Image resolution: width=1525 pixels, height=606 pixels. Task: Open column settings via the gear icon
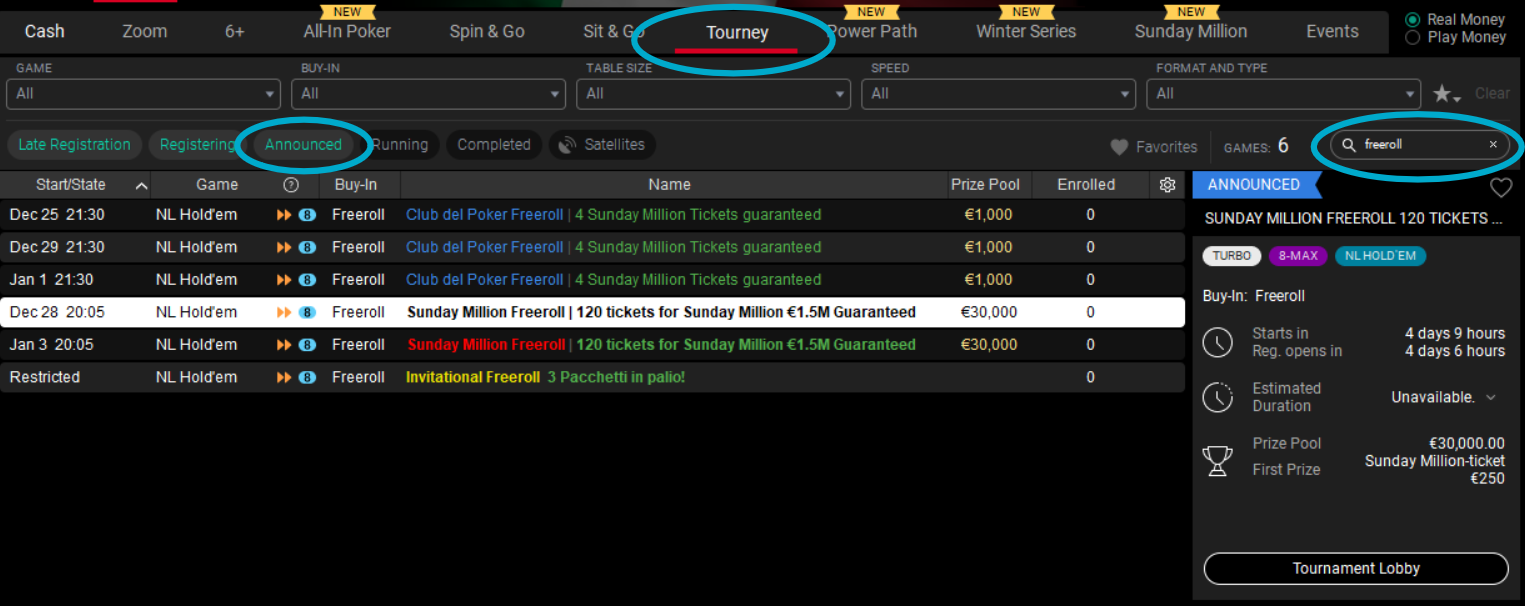tap(1167, 184)
